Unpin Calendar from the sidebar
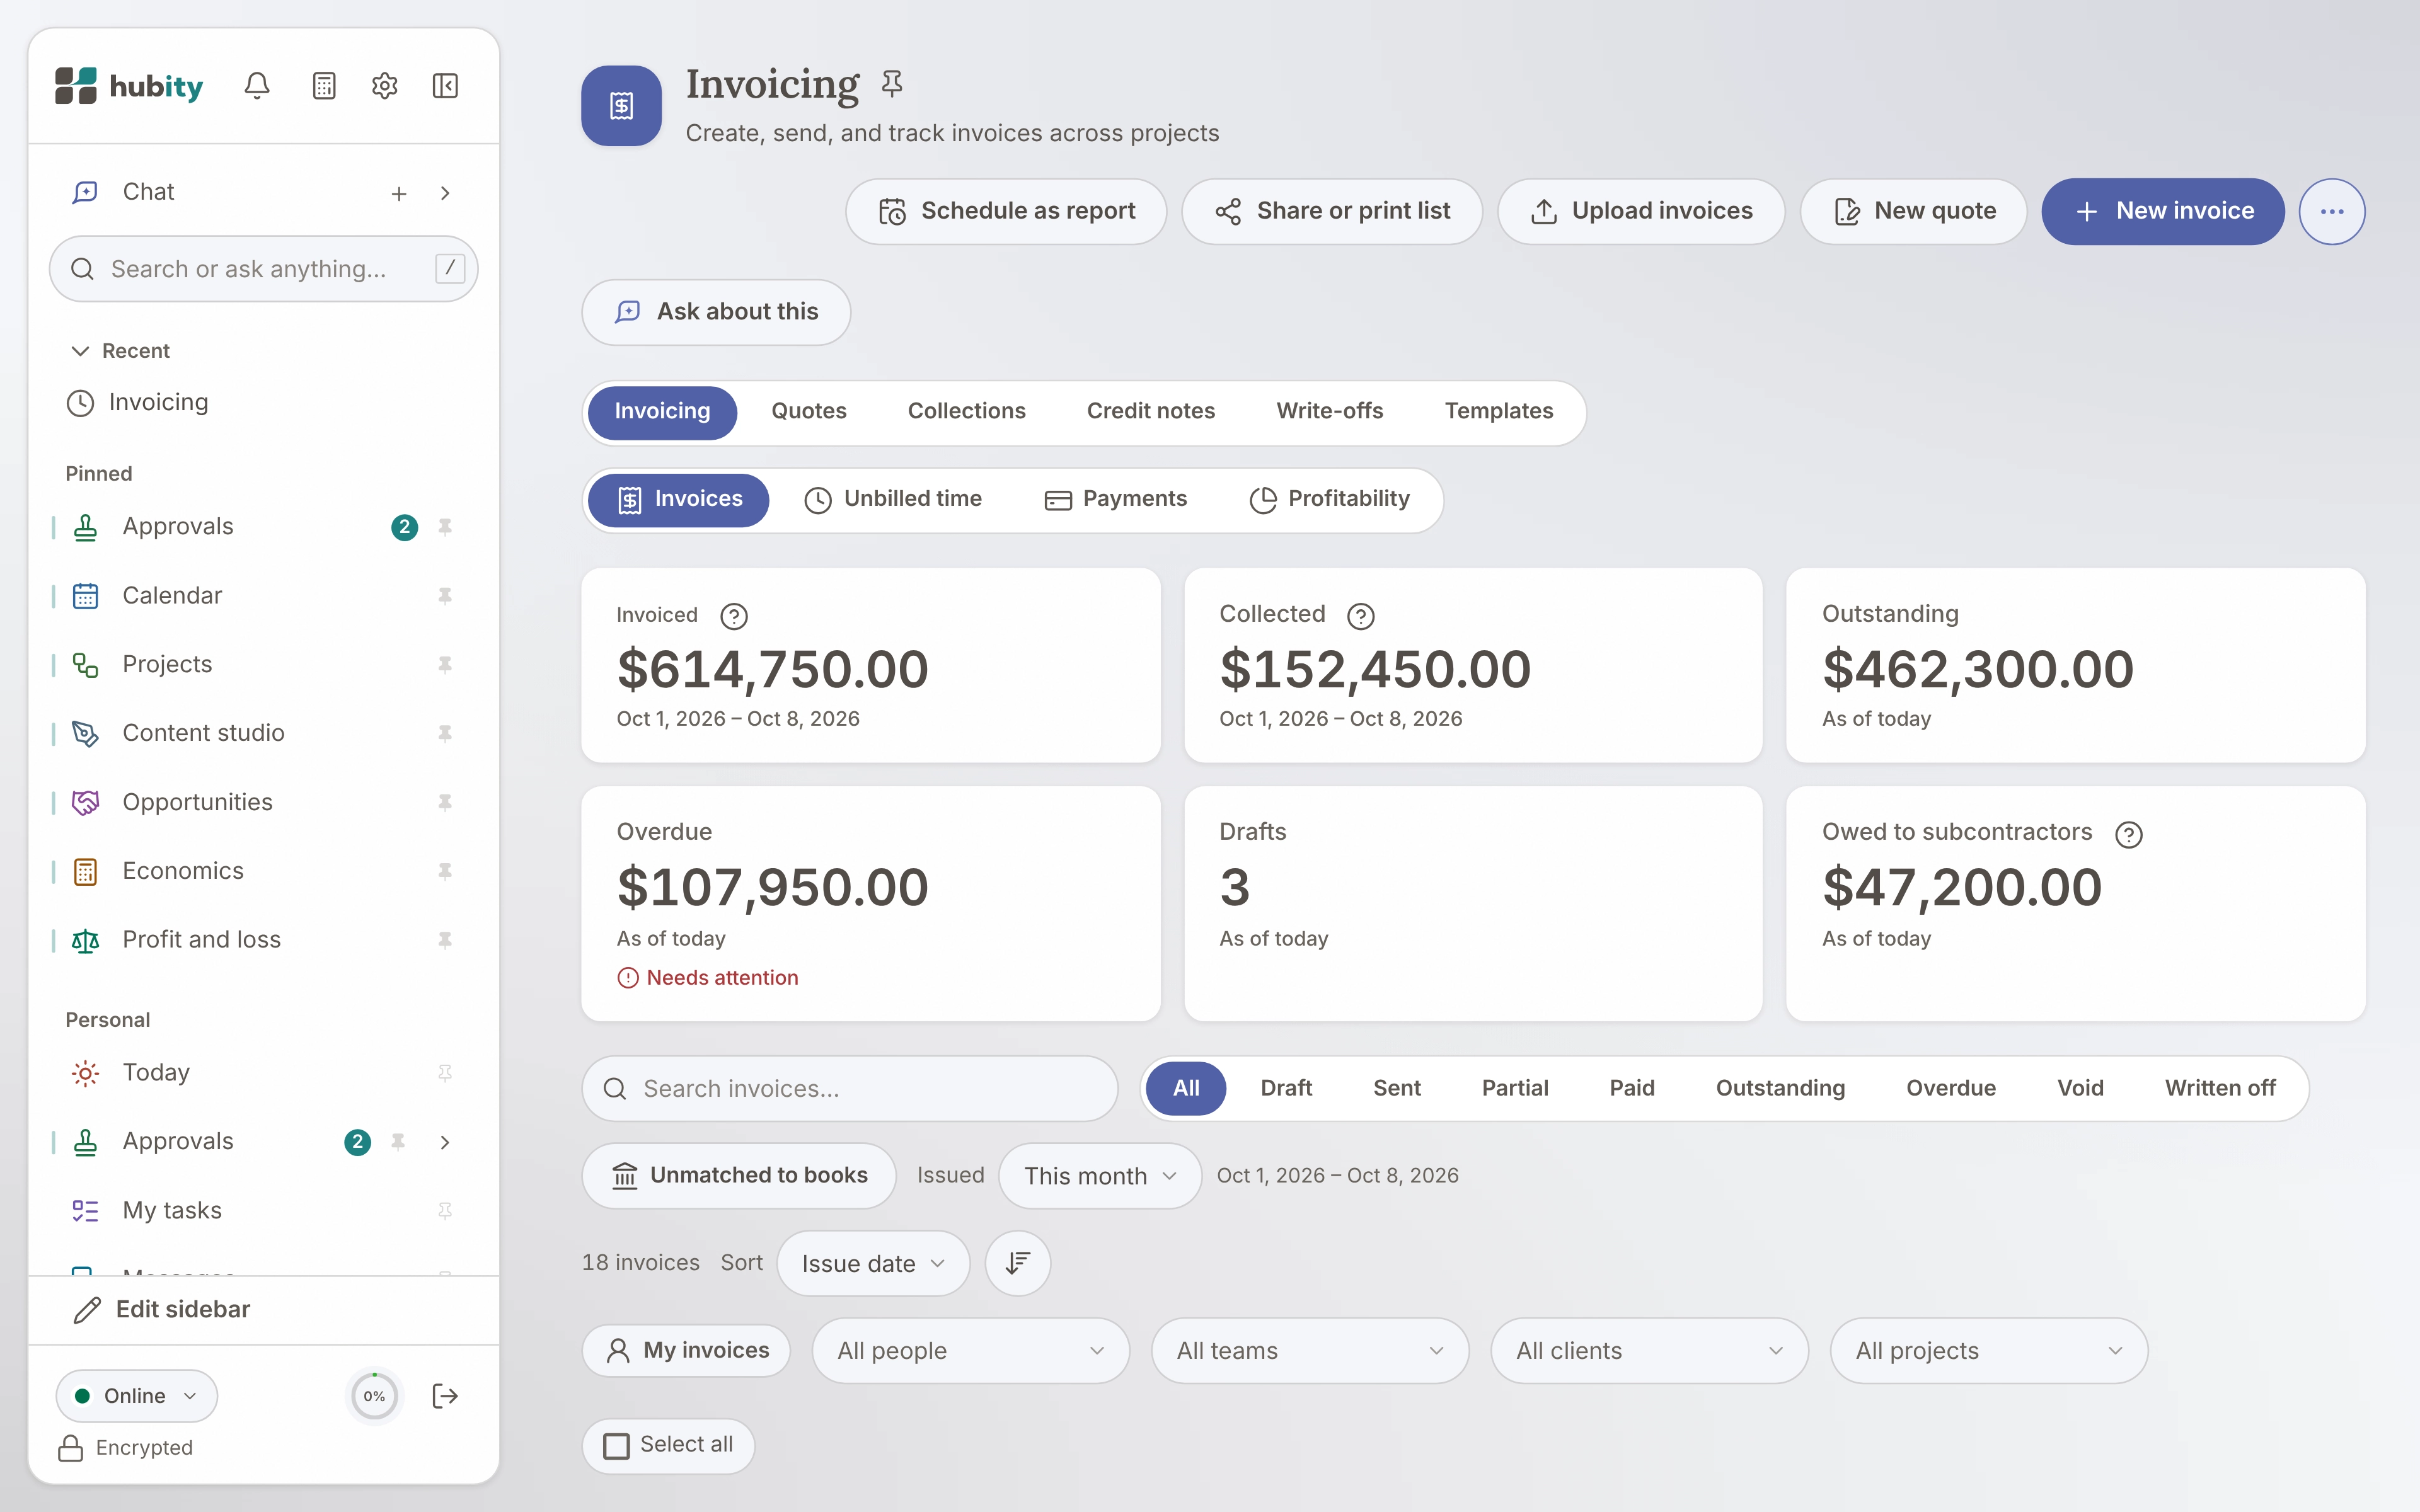Screen dimensions: 2420x1512 [445, 596]
